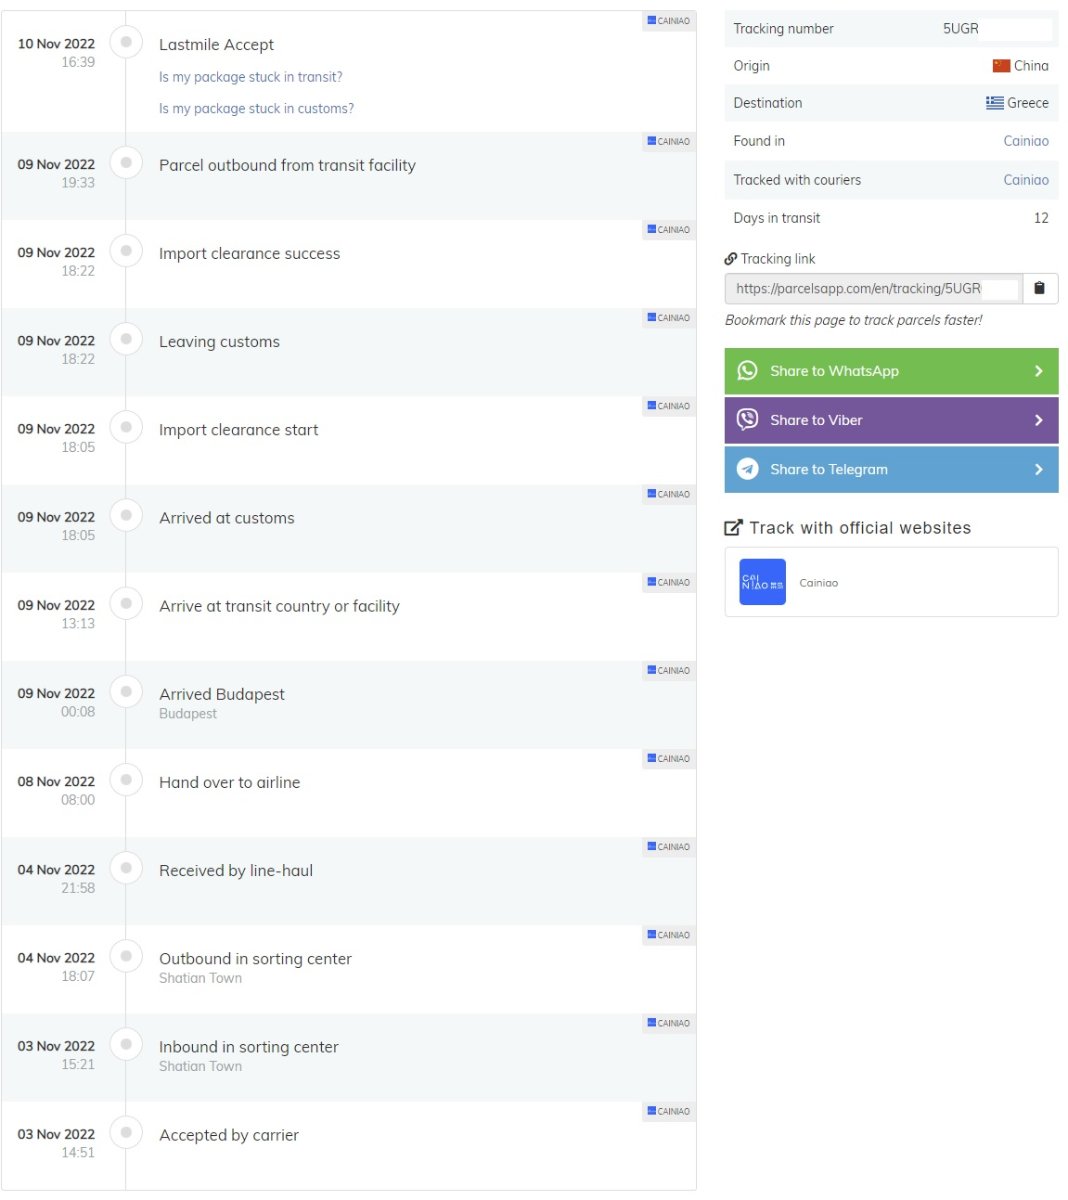Click timeline marker for Import clearance success
Image resolution: width=1068 pixels, height=1200 pixels.
(126, 250)
